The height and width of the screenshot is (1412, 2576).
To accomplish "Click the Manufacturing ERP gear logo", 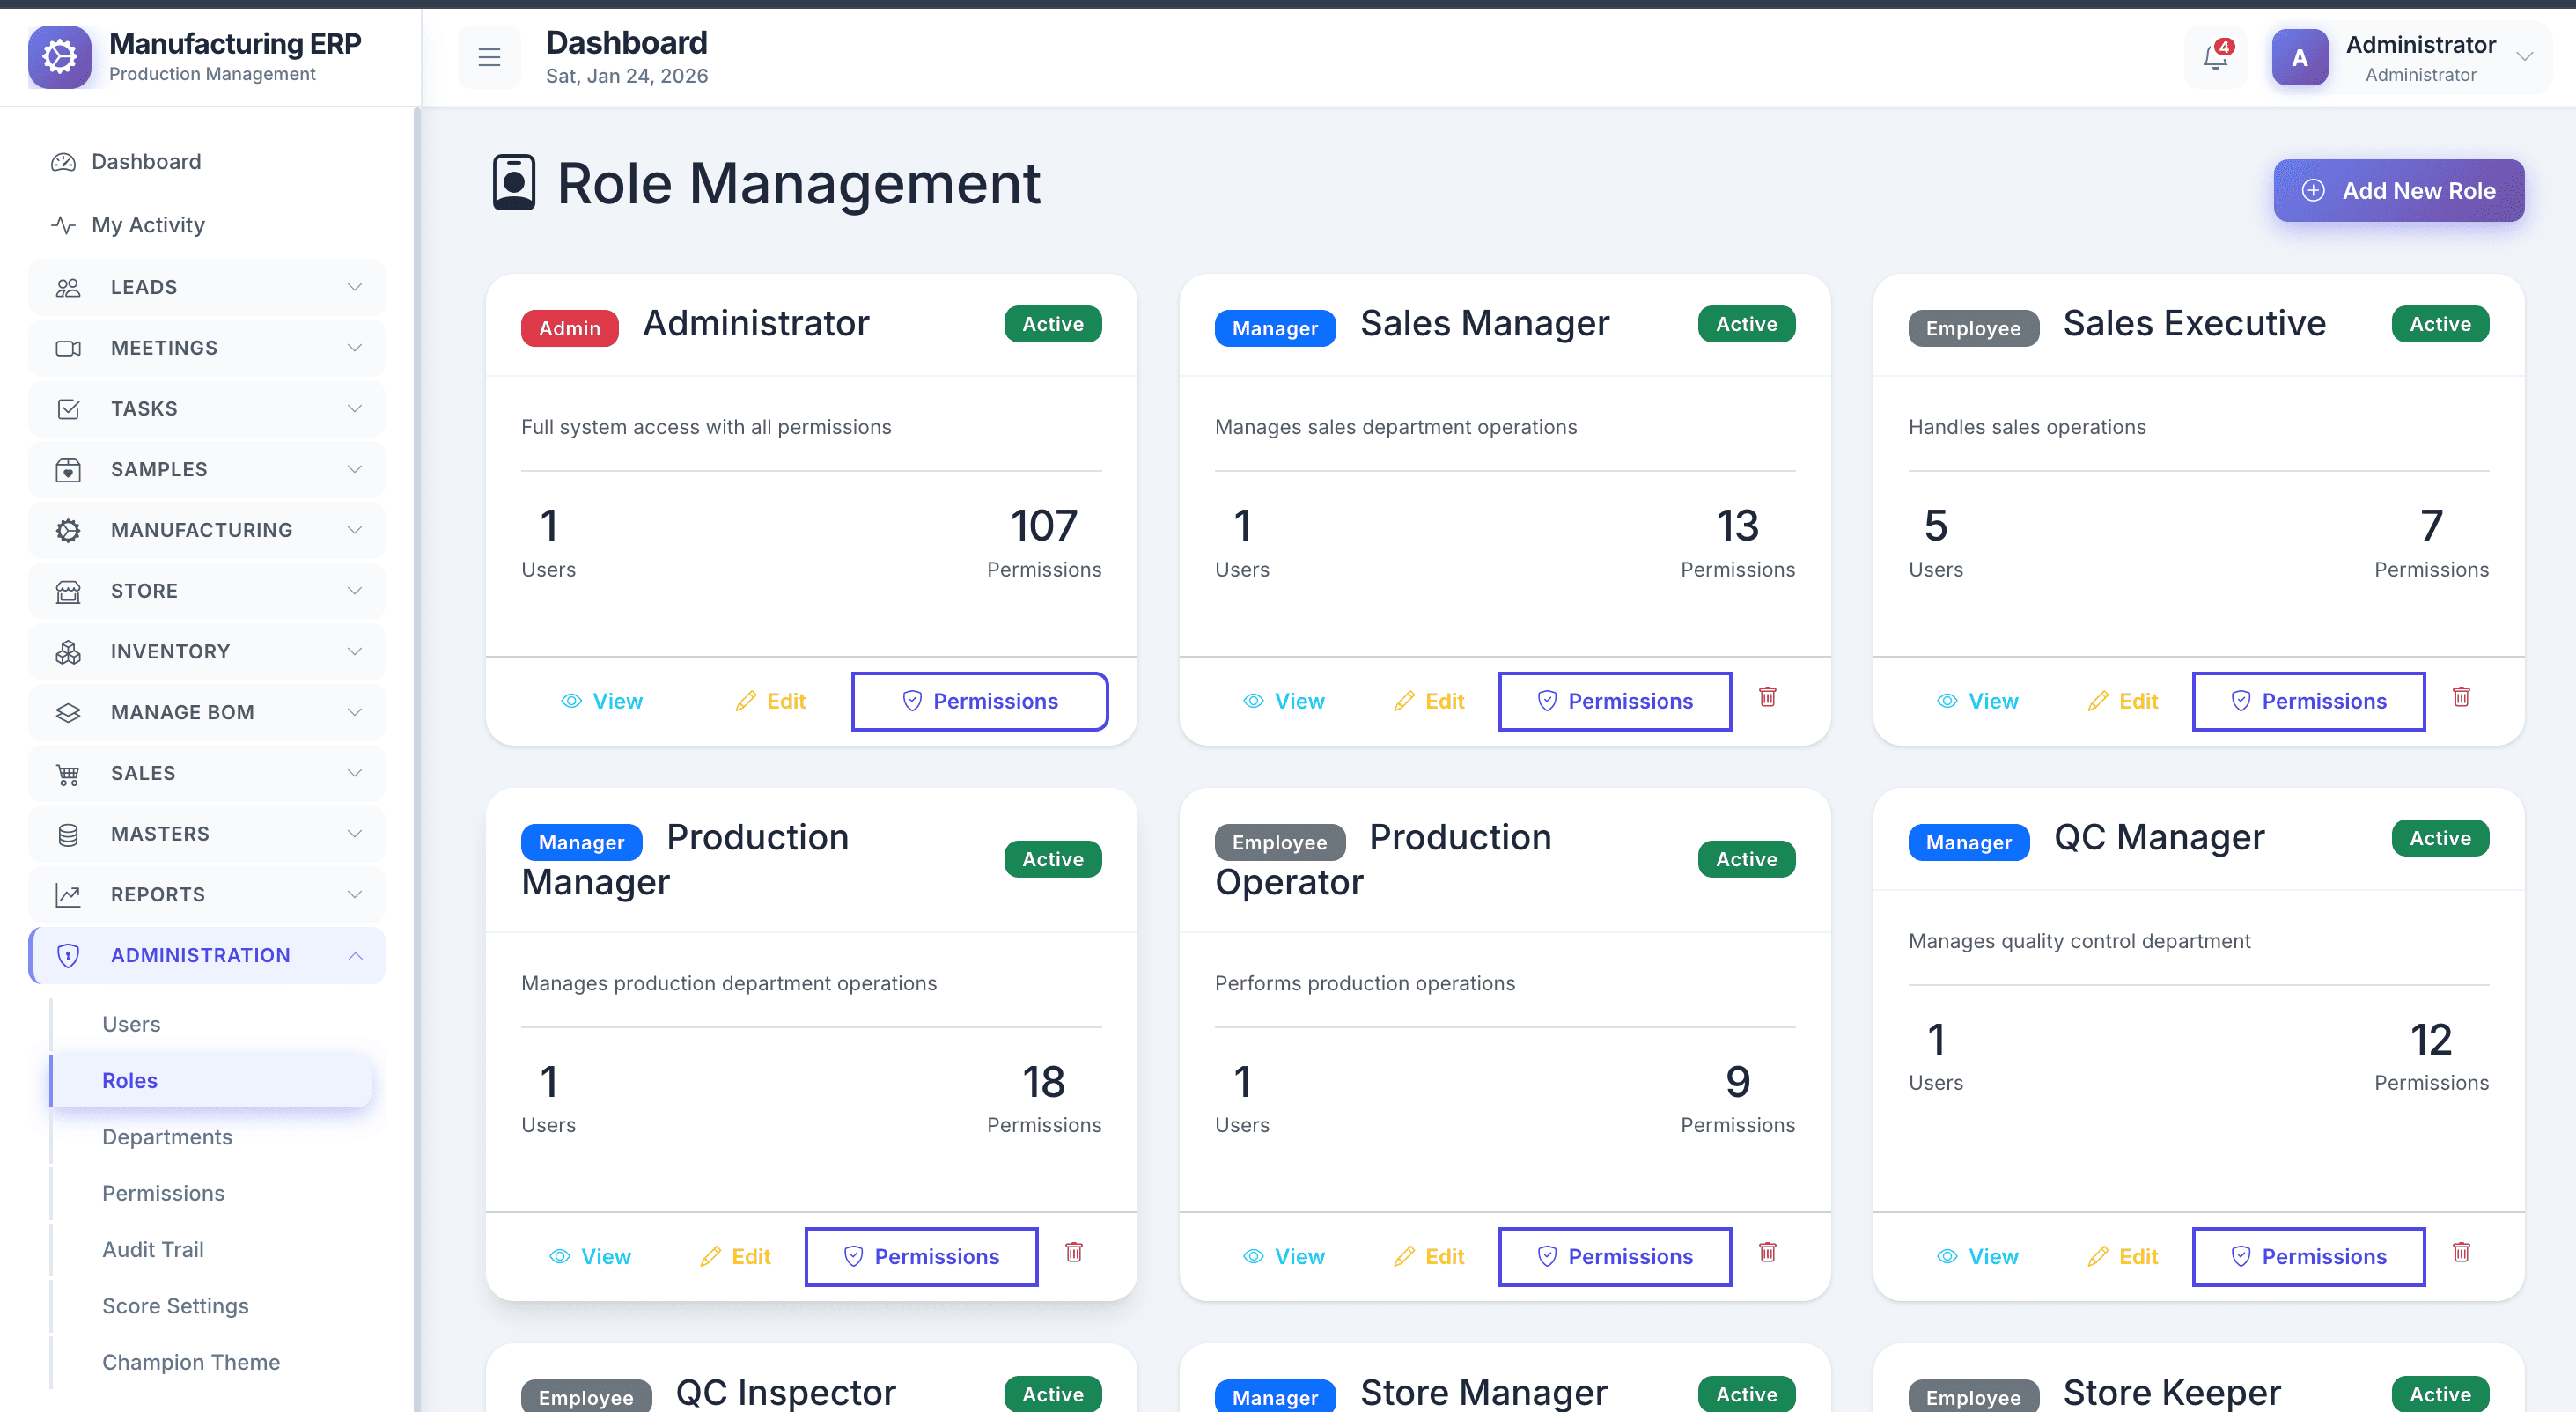I will point(60,57).
